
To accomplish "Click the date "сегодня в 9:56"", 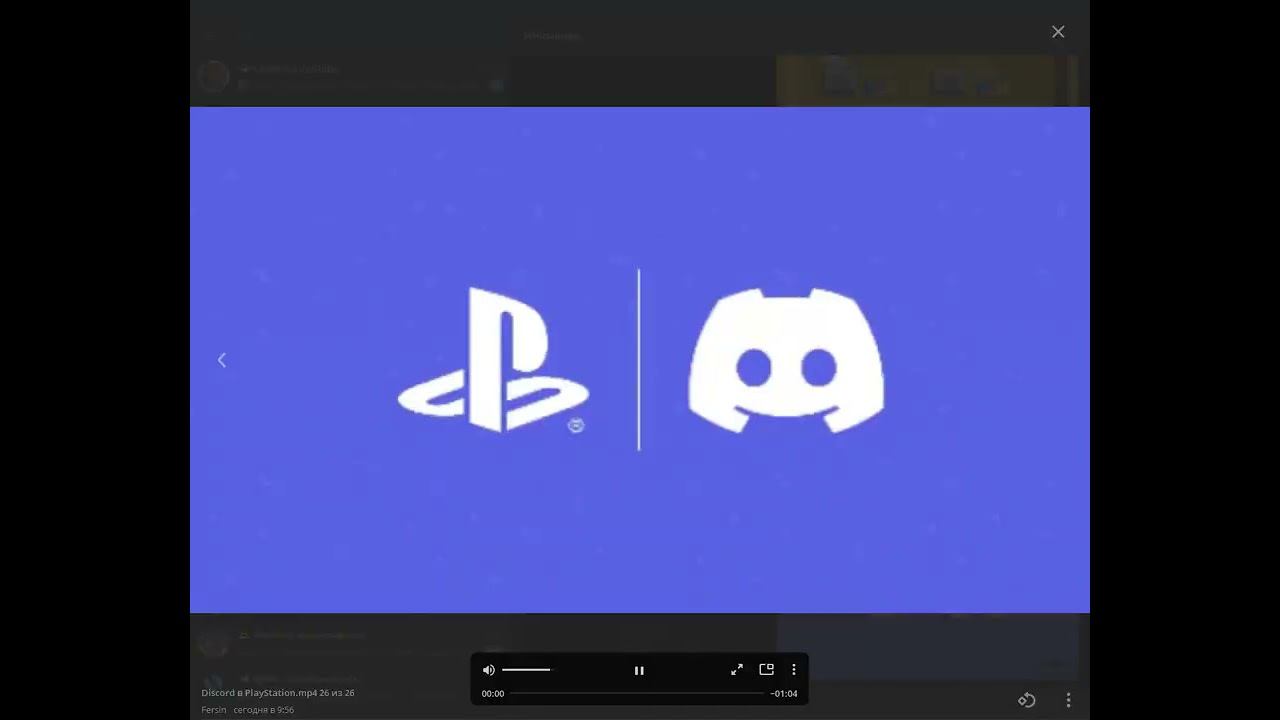I will 264,710.
